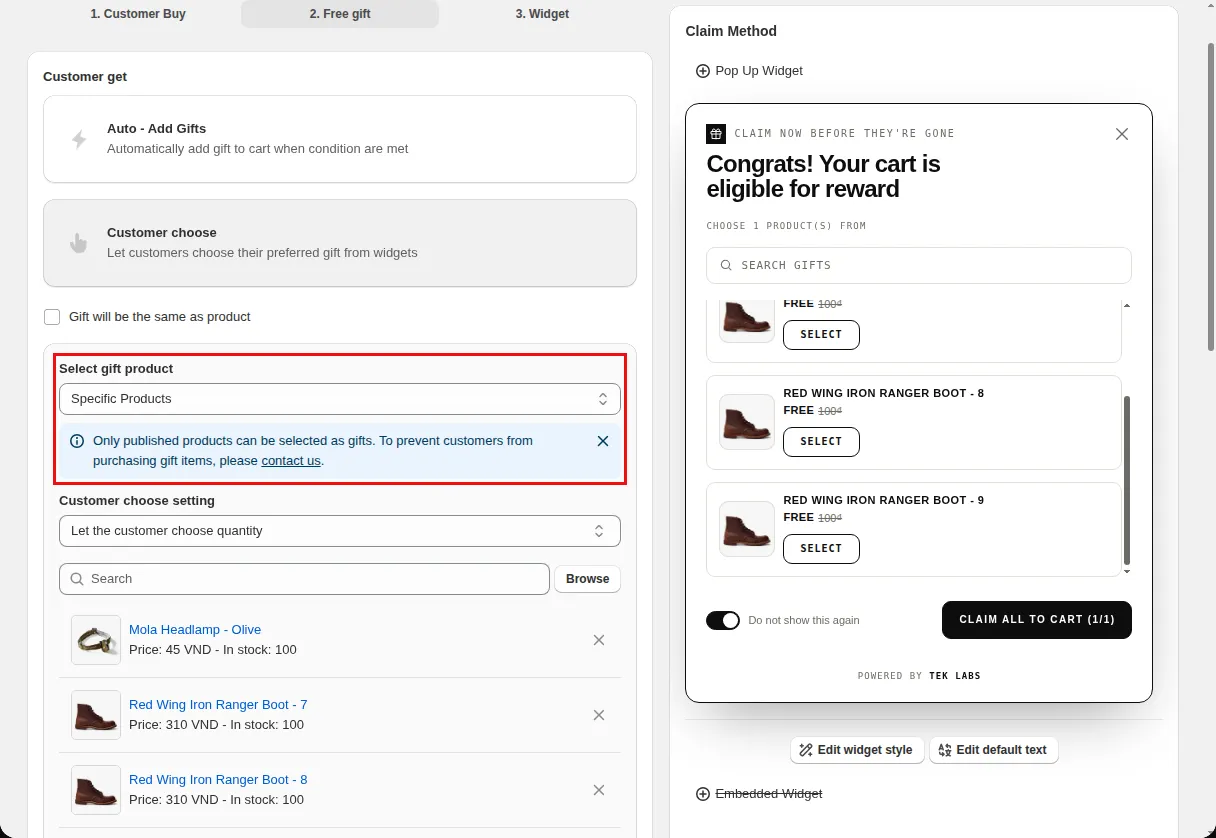
Task: Remove Red Wing Iron Ranger Boot - 8 from list
Action: coord(599,790)
